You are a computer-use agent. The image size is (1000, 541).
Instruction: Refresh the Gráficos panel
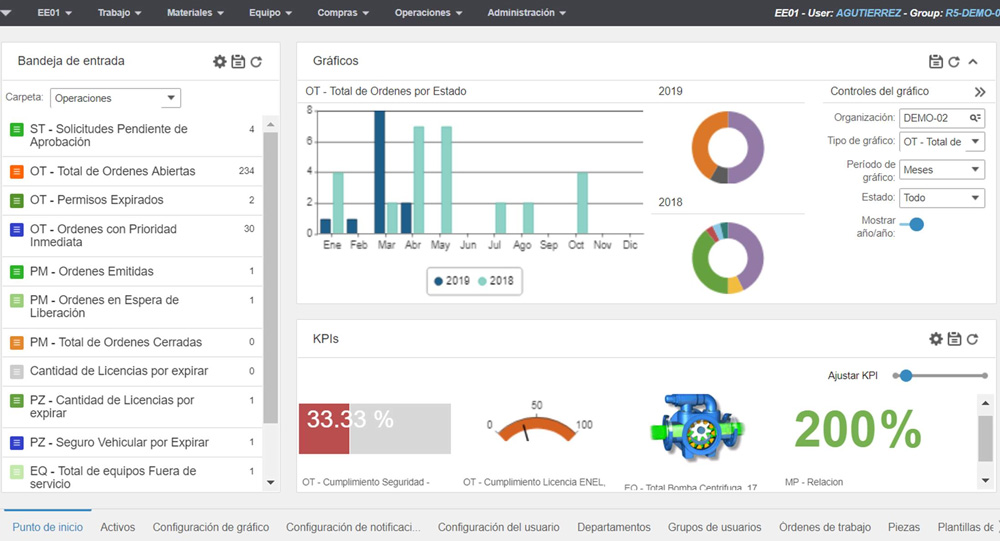954,62
